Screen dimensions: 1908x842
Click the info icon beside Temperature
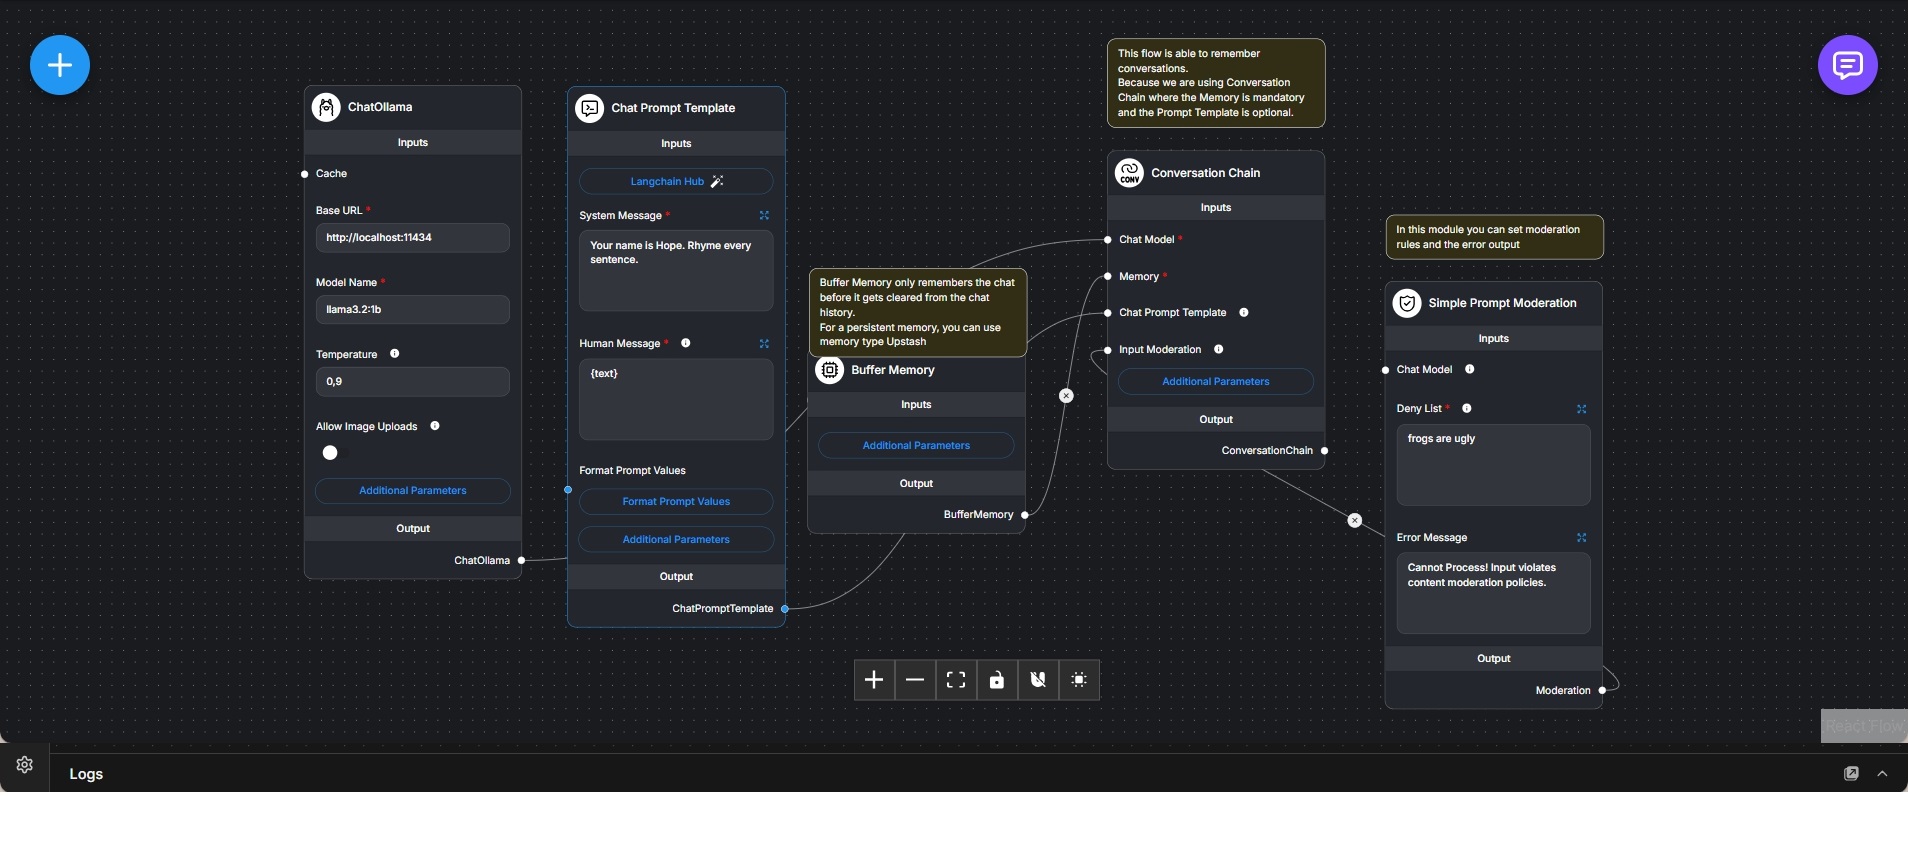tap(394, 354)
